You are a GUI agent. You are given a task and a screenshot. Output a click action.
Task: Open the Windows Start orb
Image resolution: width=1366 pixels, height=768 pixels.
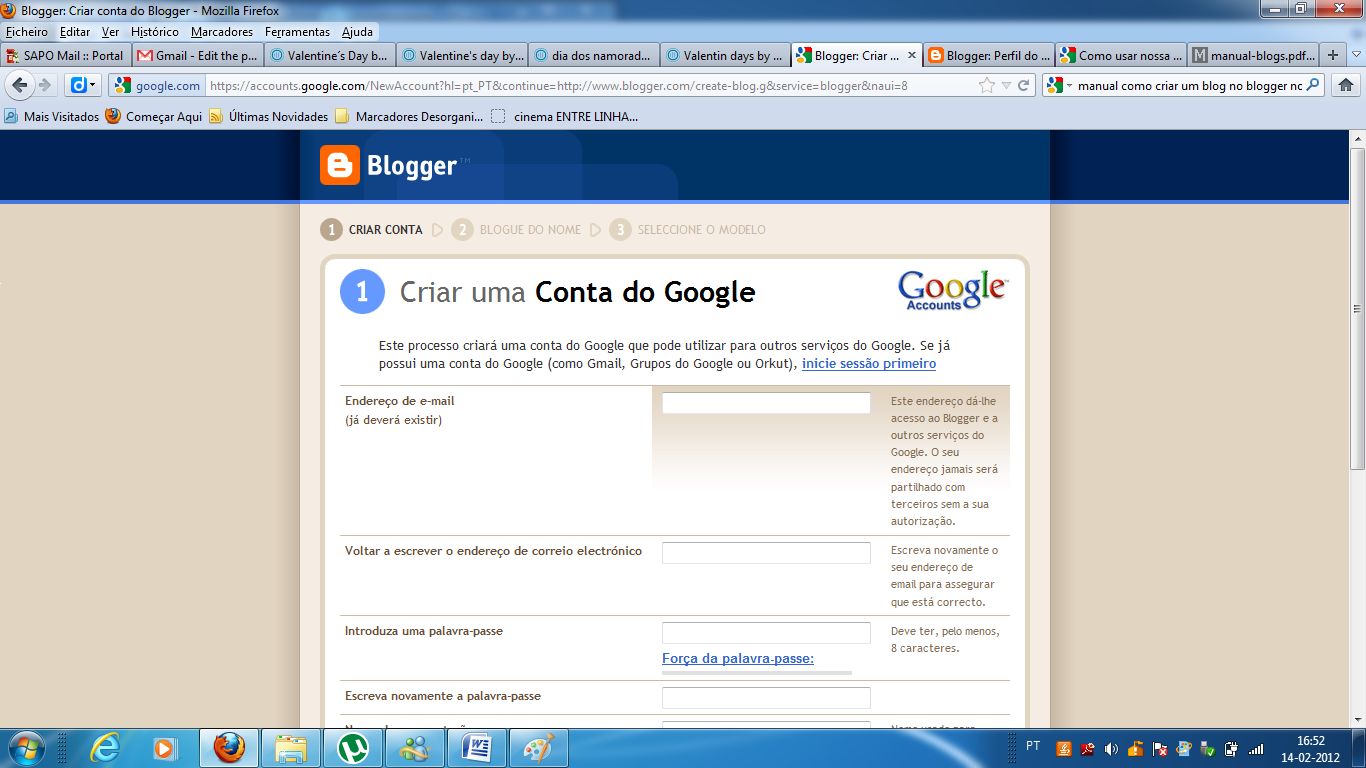click(x=27, y=747)
